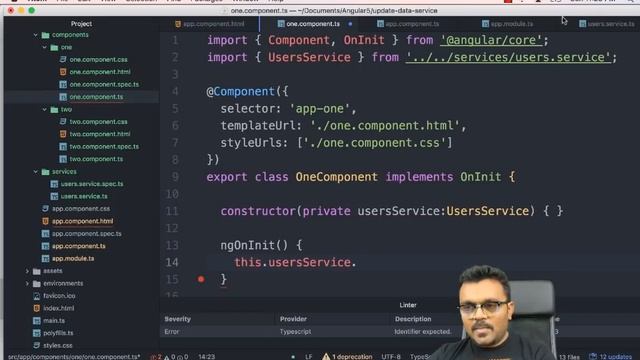Sort linter table by Severity column
640x360 pixels.
click(x=178, y=319)
